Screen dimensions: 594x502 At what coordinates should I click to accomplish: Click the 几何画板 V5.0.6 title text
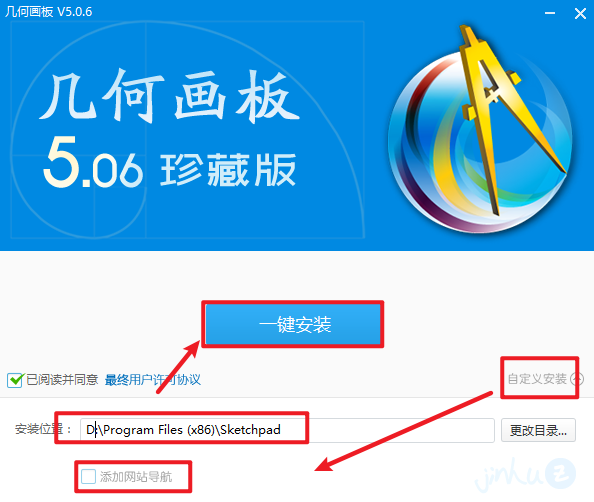(x=48, y=12)
